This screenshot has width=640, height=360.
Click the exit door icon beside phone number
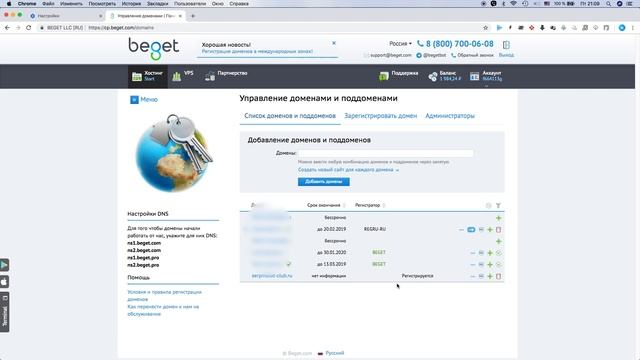(x=506, y=44)
